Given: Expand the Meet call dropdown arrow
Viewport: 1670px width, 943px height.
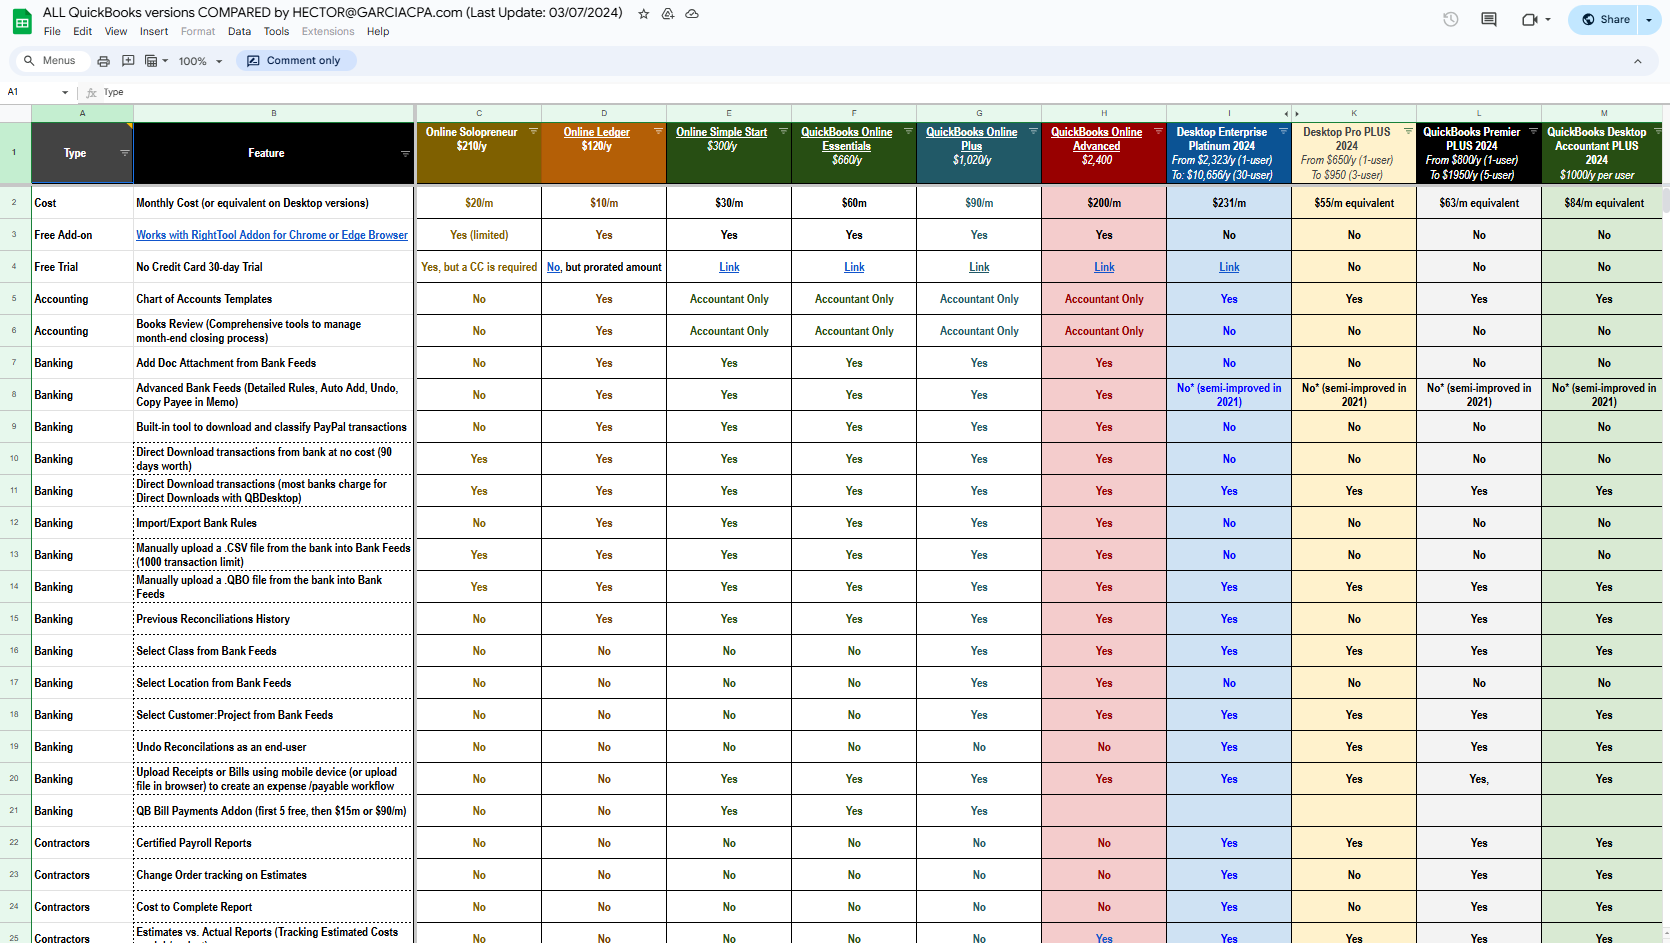Looking at the screenshot, I should point(1549,20).
